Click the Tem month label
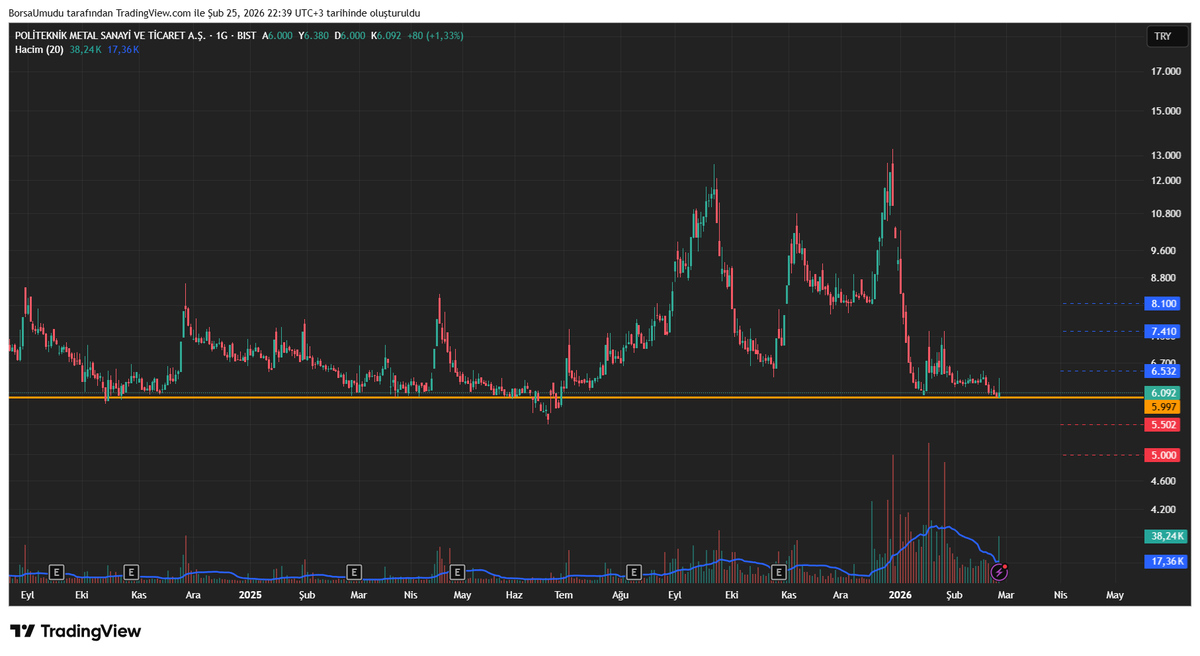The width and height of the screenshot is (1200, 656). pos(564,595)
